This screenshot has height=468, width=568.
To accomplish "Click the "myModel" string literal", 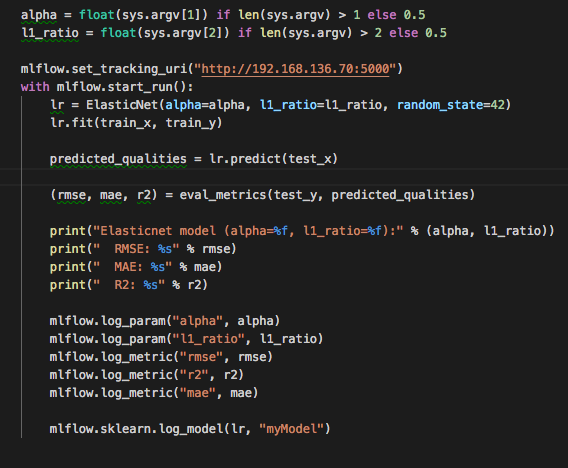I will 292,429.
